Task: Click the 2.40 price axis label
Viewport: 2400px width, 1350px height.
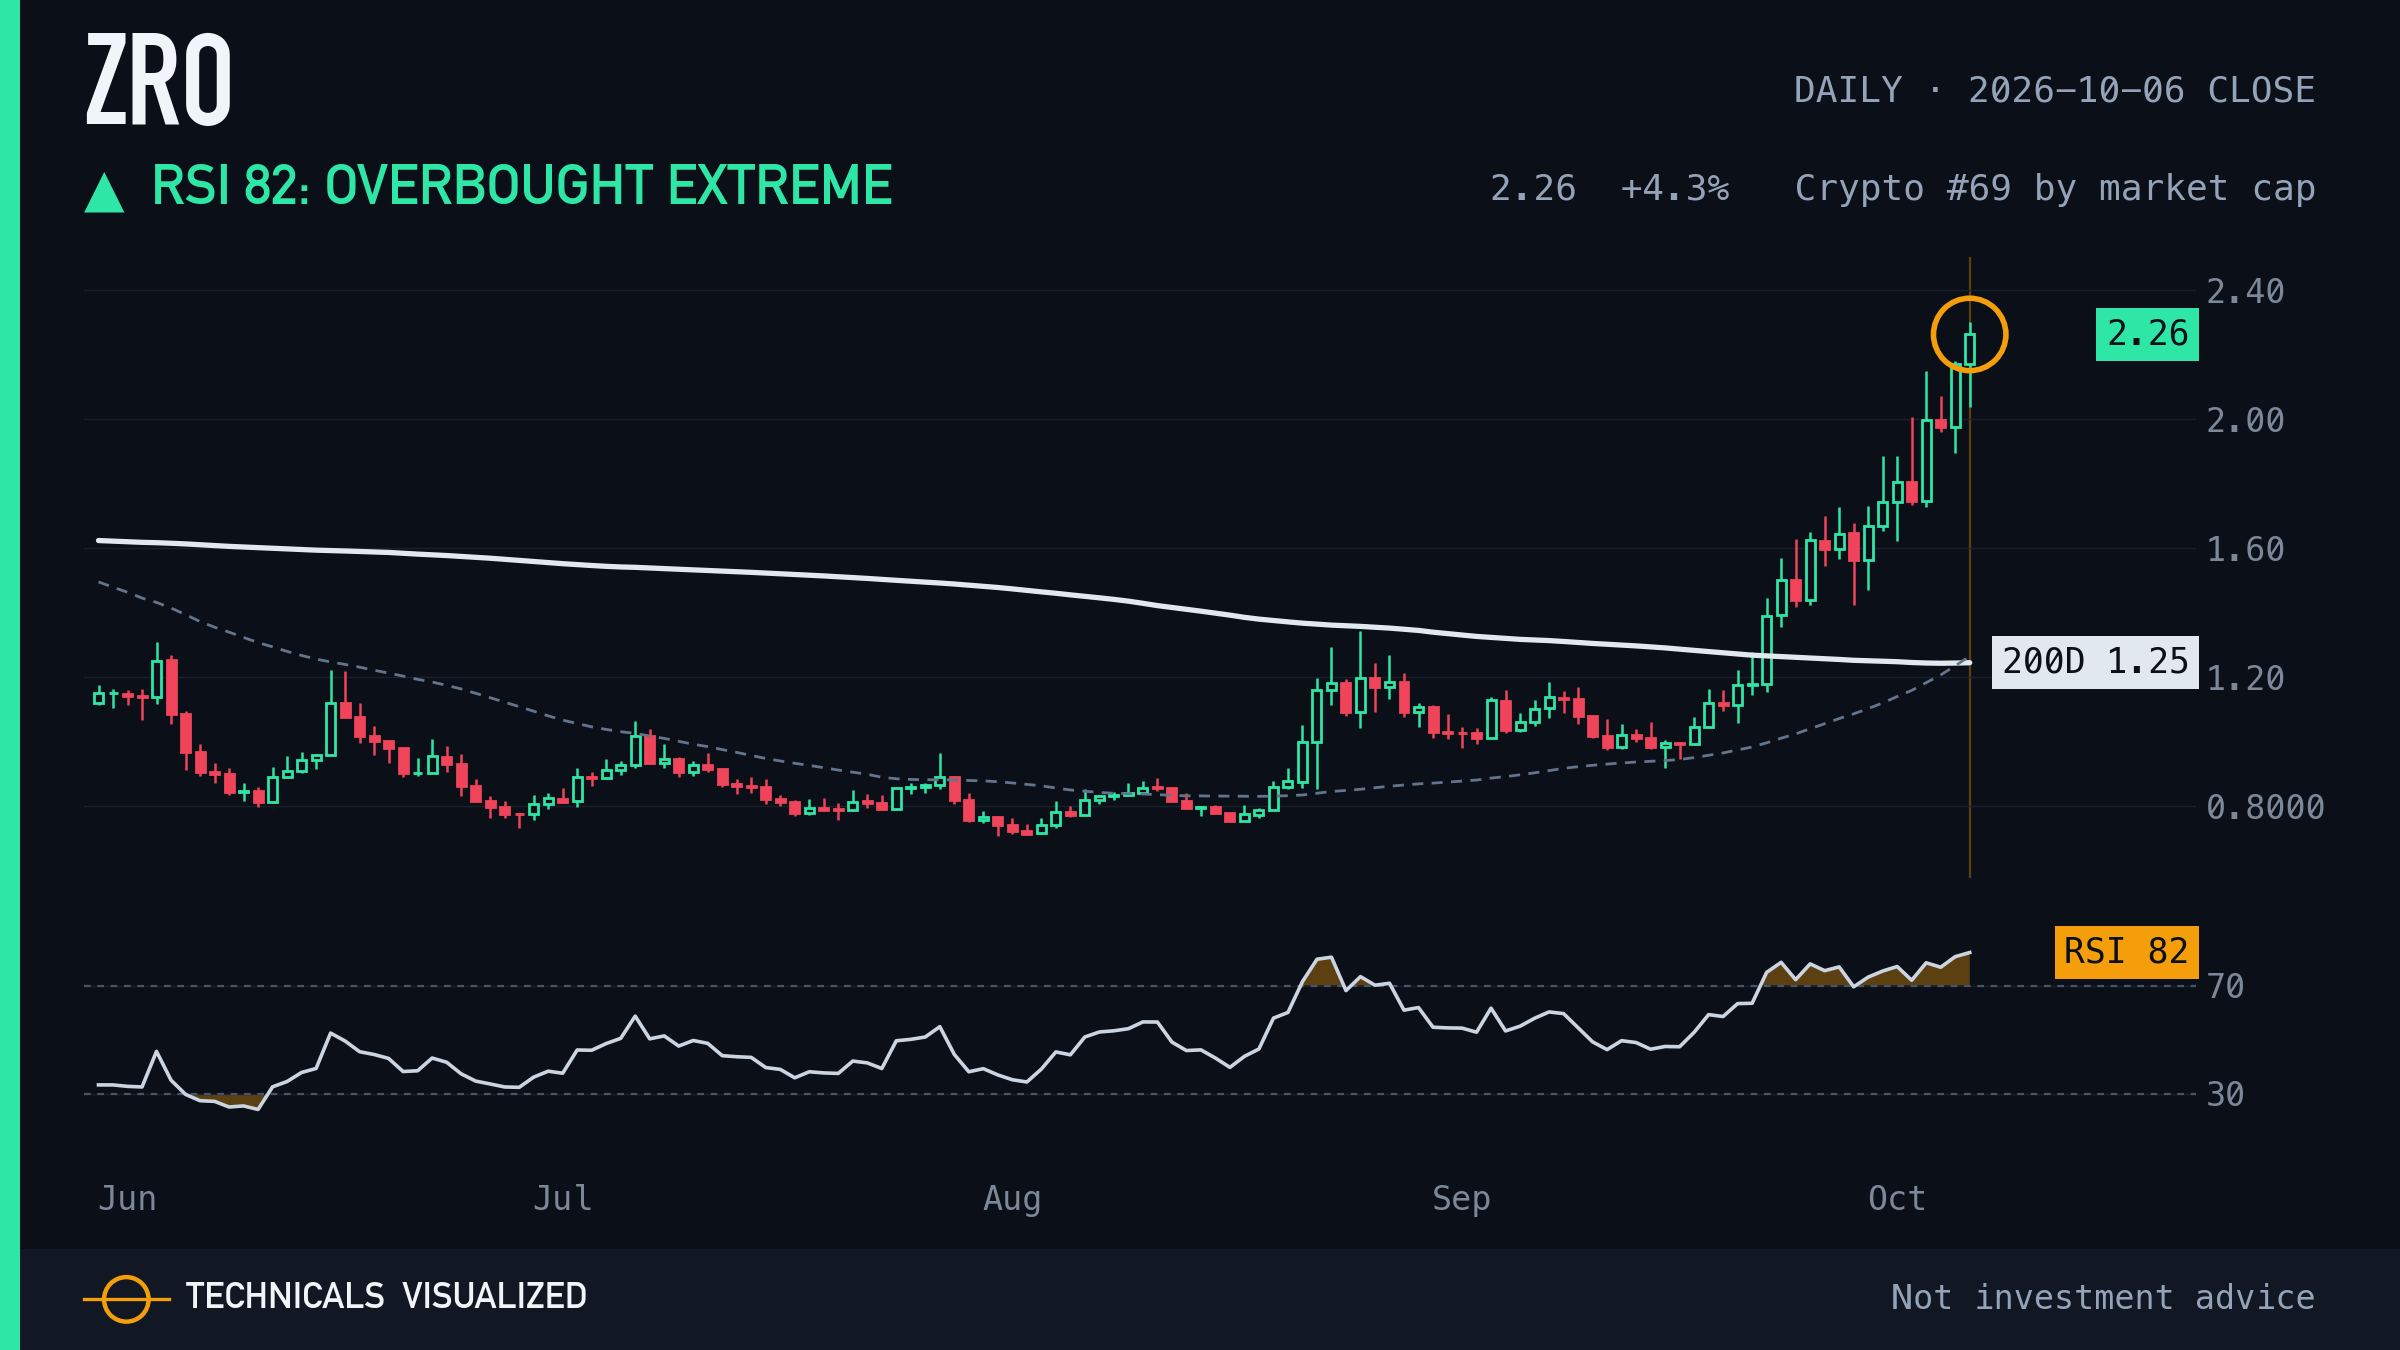Action: point(2246,292)
